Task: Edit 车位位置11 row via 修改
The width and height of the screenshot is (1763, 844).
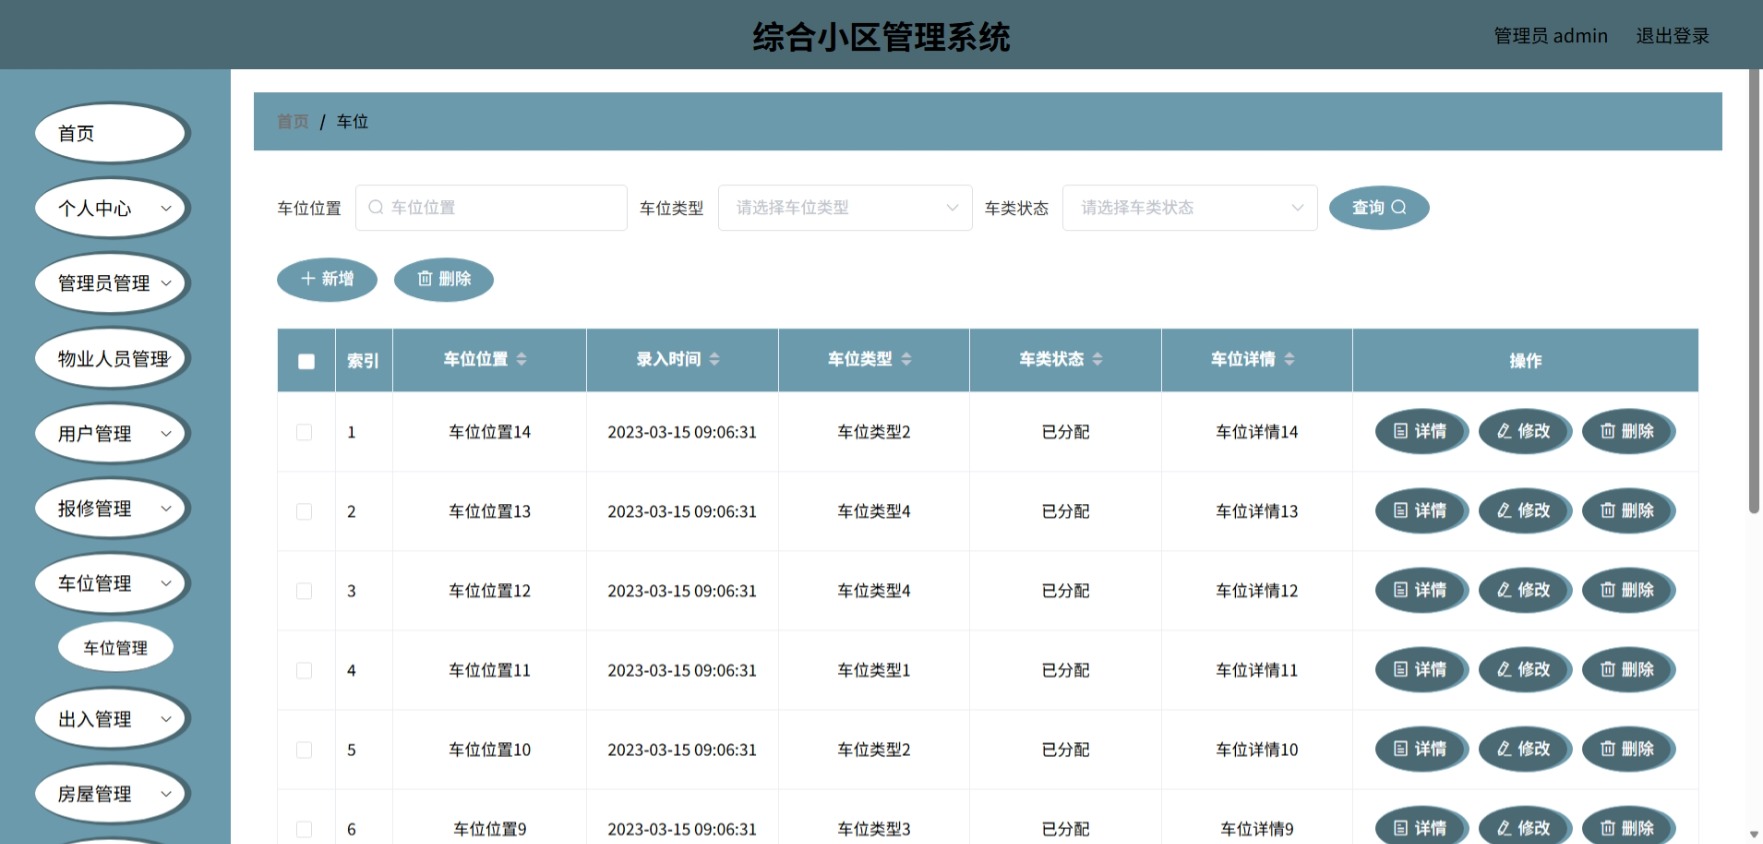Action: 1524,669
